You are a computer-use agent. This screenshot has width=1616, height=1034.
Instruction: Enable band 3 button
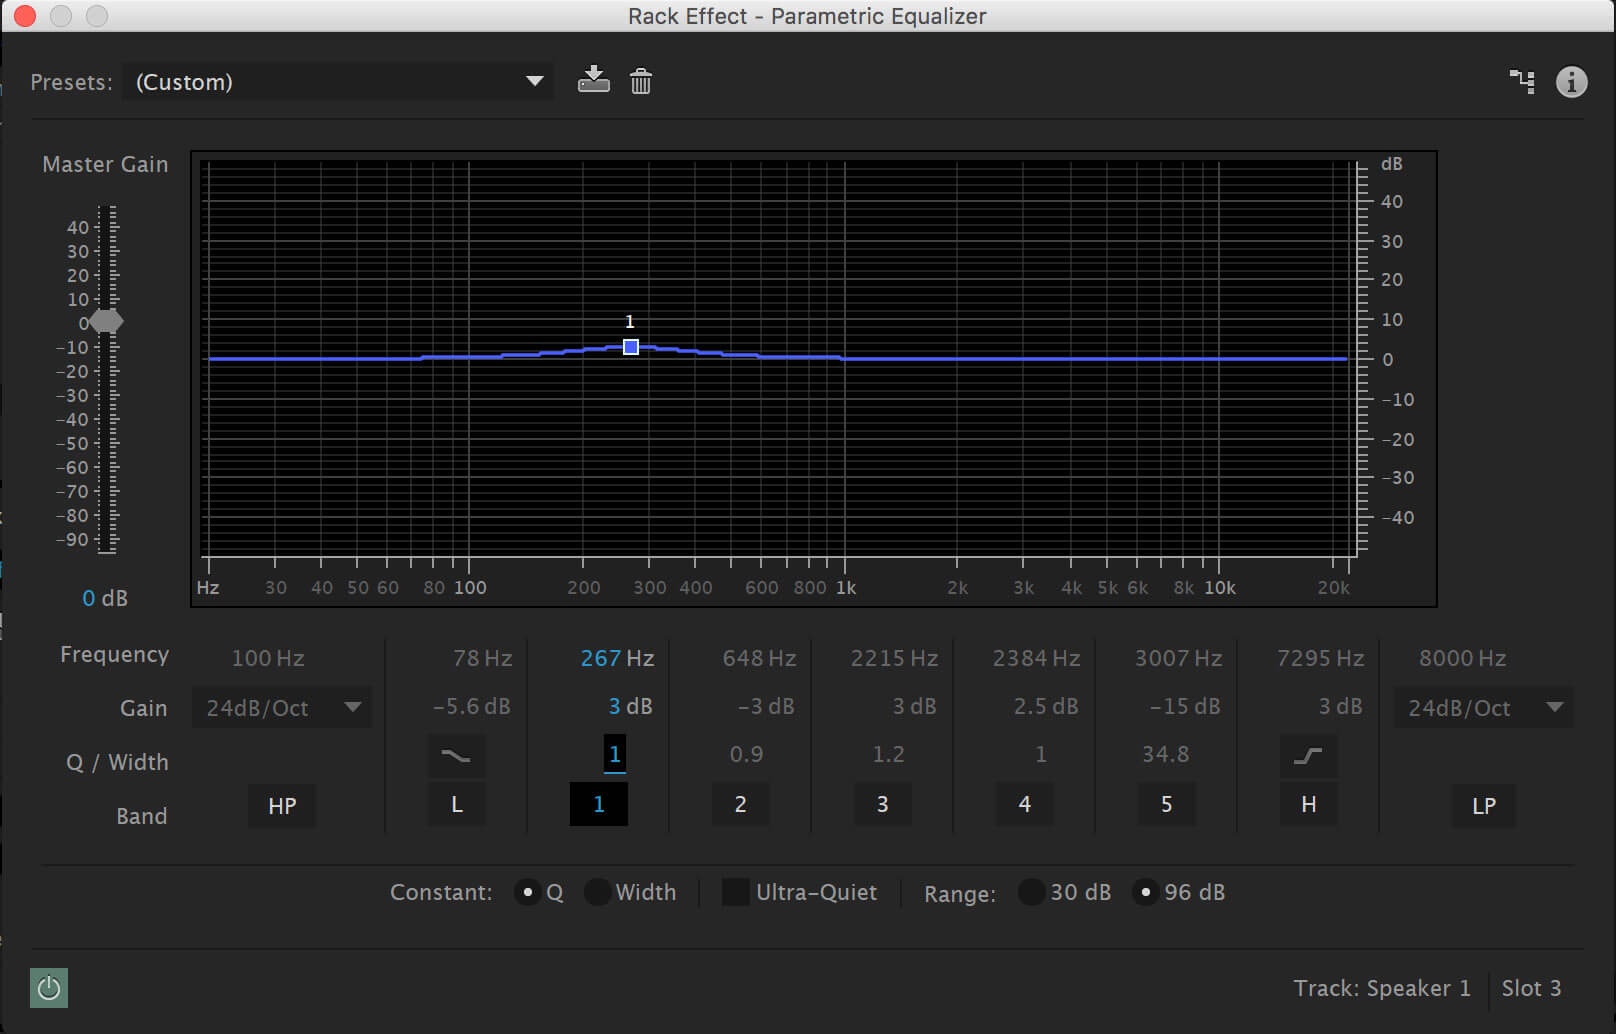tap(883, 804)
